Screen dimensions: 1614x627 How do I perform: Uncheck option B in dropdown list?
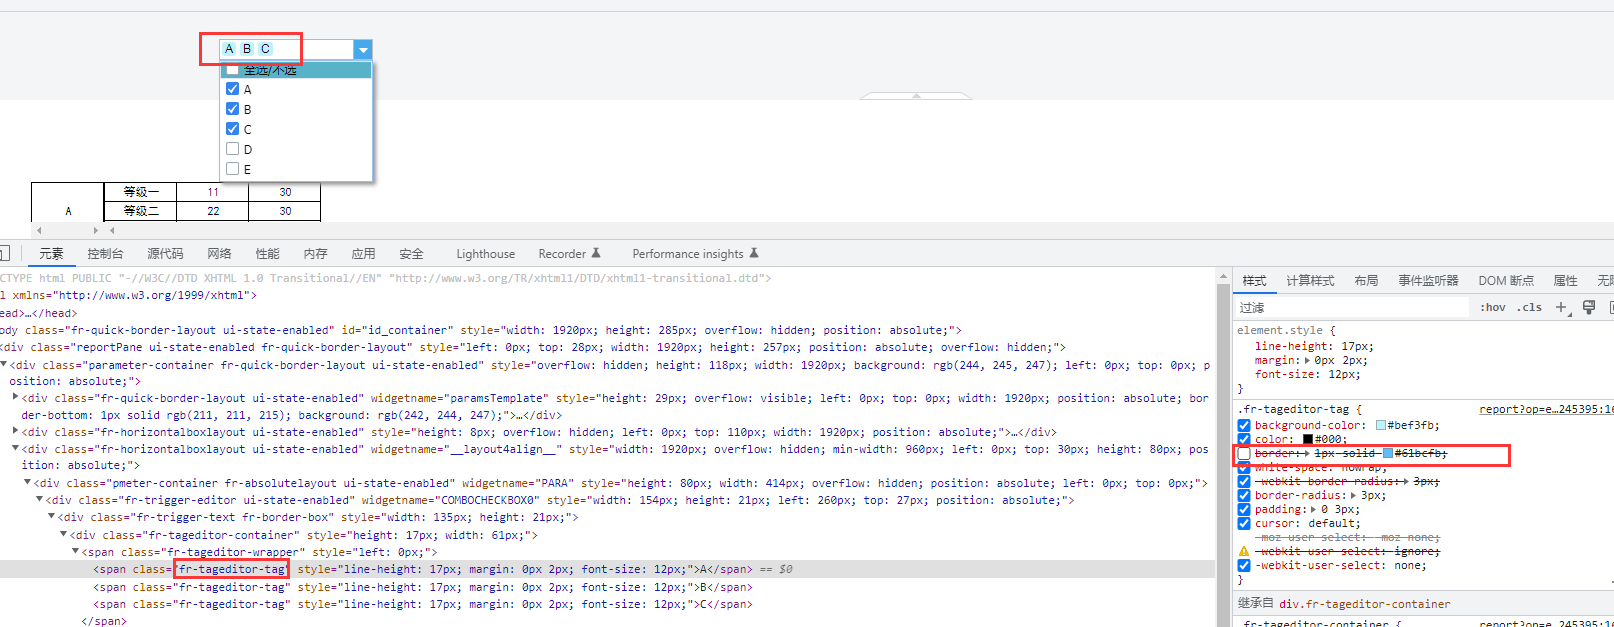click(x=233, y=109)
